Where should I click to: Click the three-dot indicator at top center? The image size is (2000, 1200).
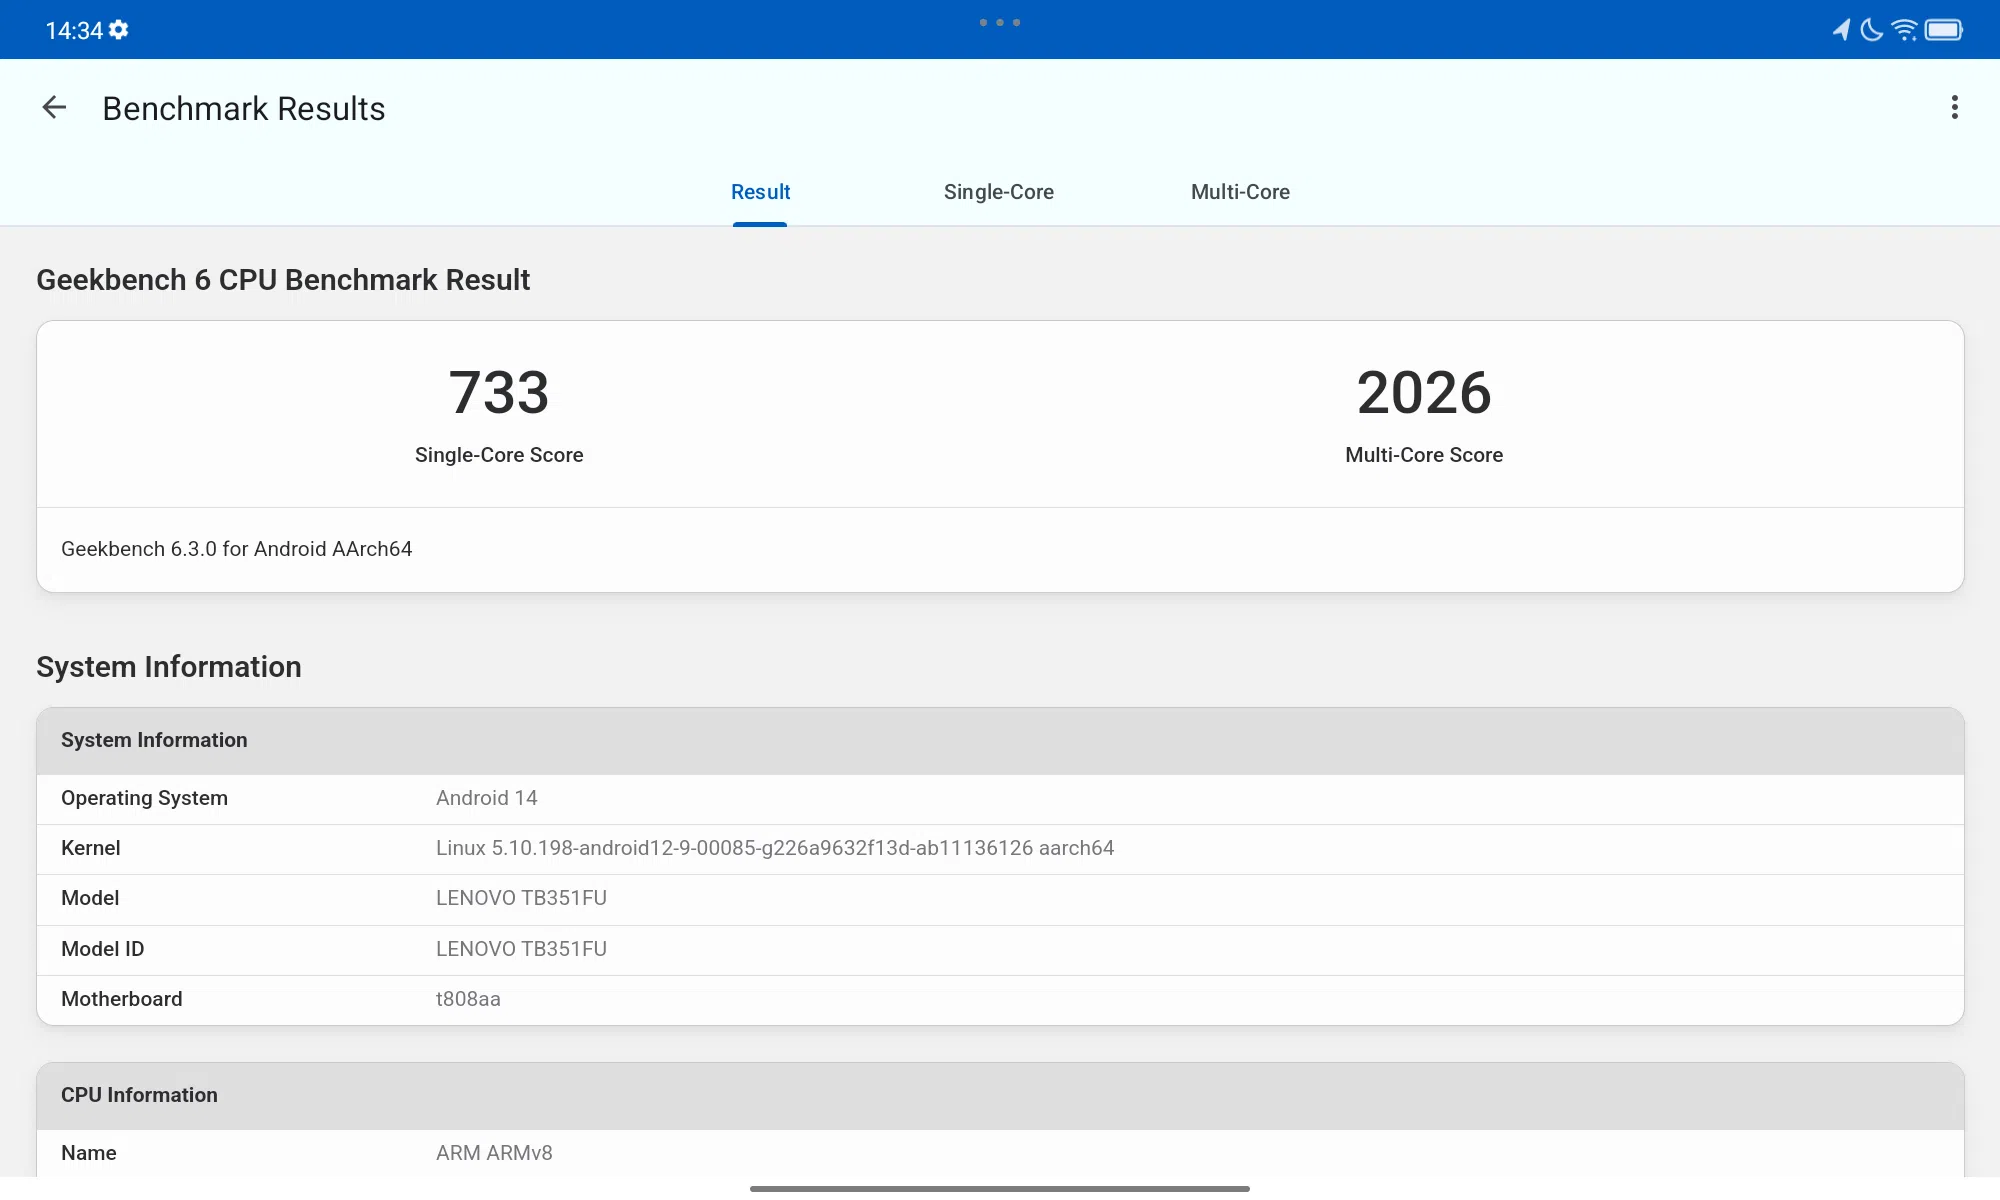(x=1001, y=21)
